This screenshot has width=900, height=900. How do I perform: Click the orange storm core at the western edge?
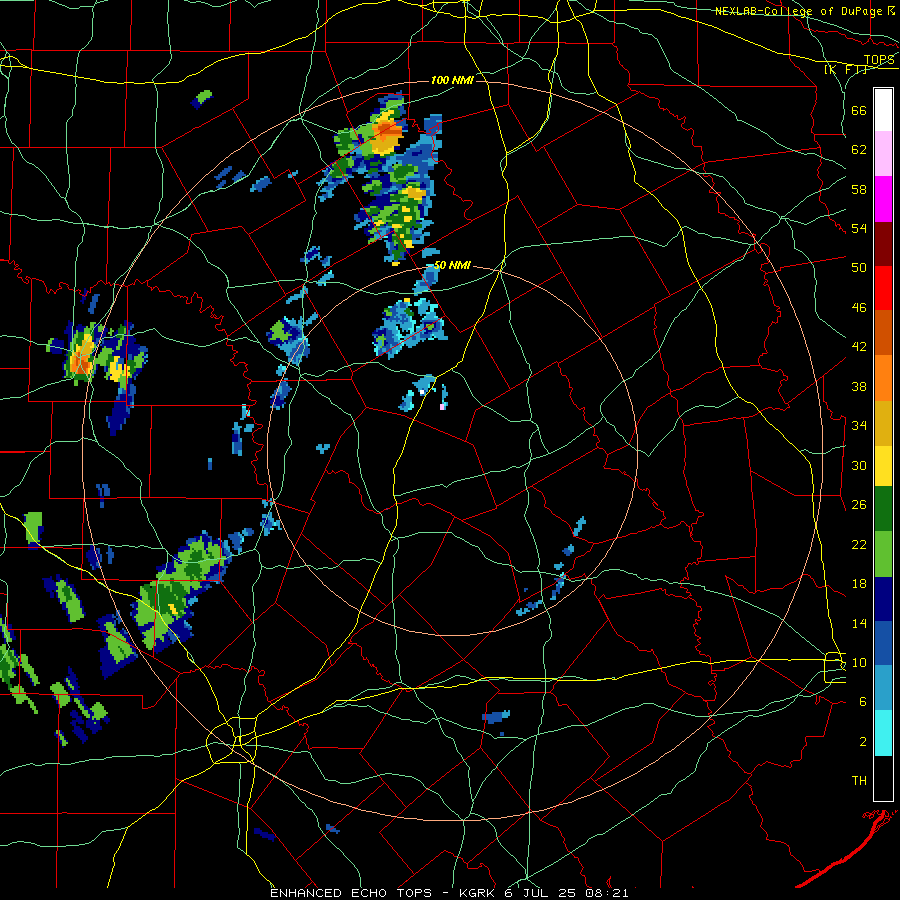pos(82,363)
